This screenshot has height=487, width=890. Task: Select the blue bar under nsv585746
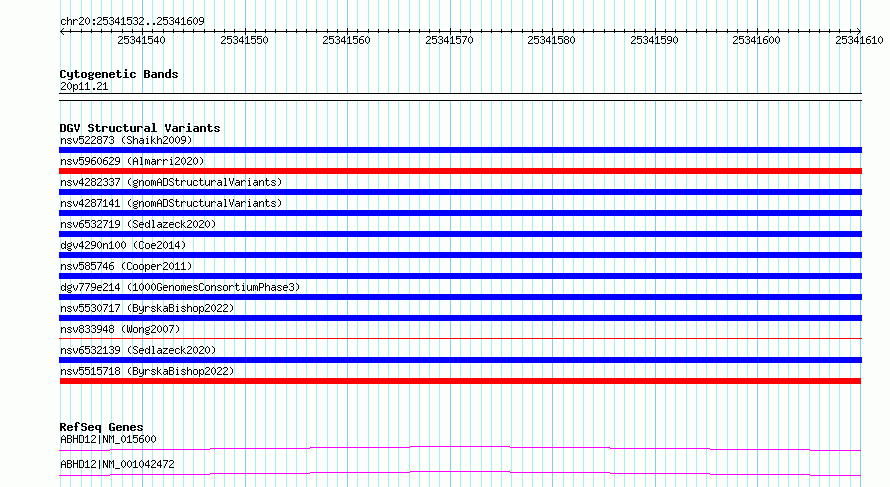click(460, 276)
